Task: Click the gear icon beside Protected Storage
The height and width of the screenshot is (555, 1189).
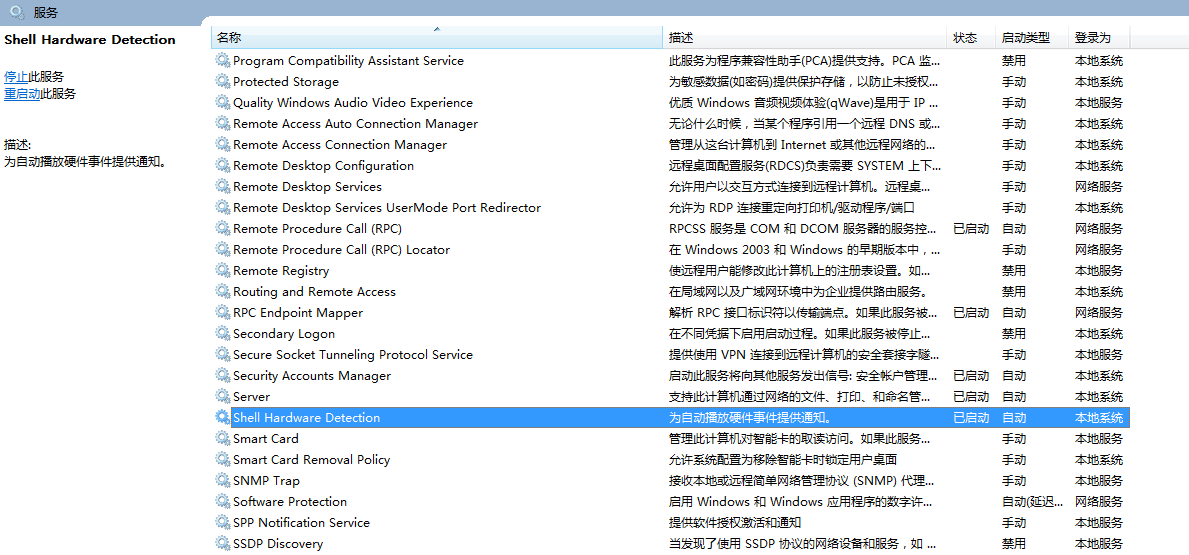Action: (x=222, y=82)
